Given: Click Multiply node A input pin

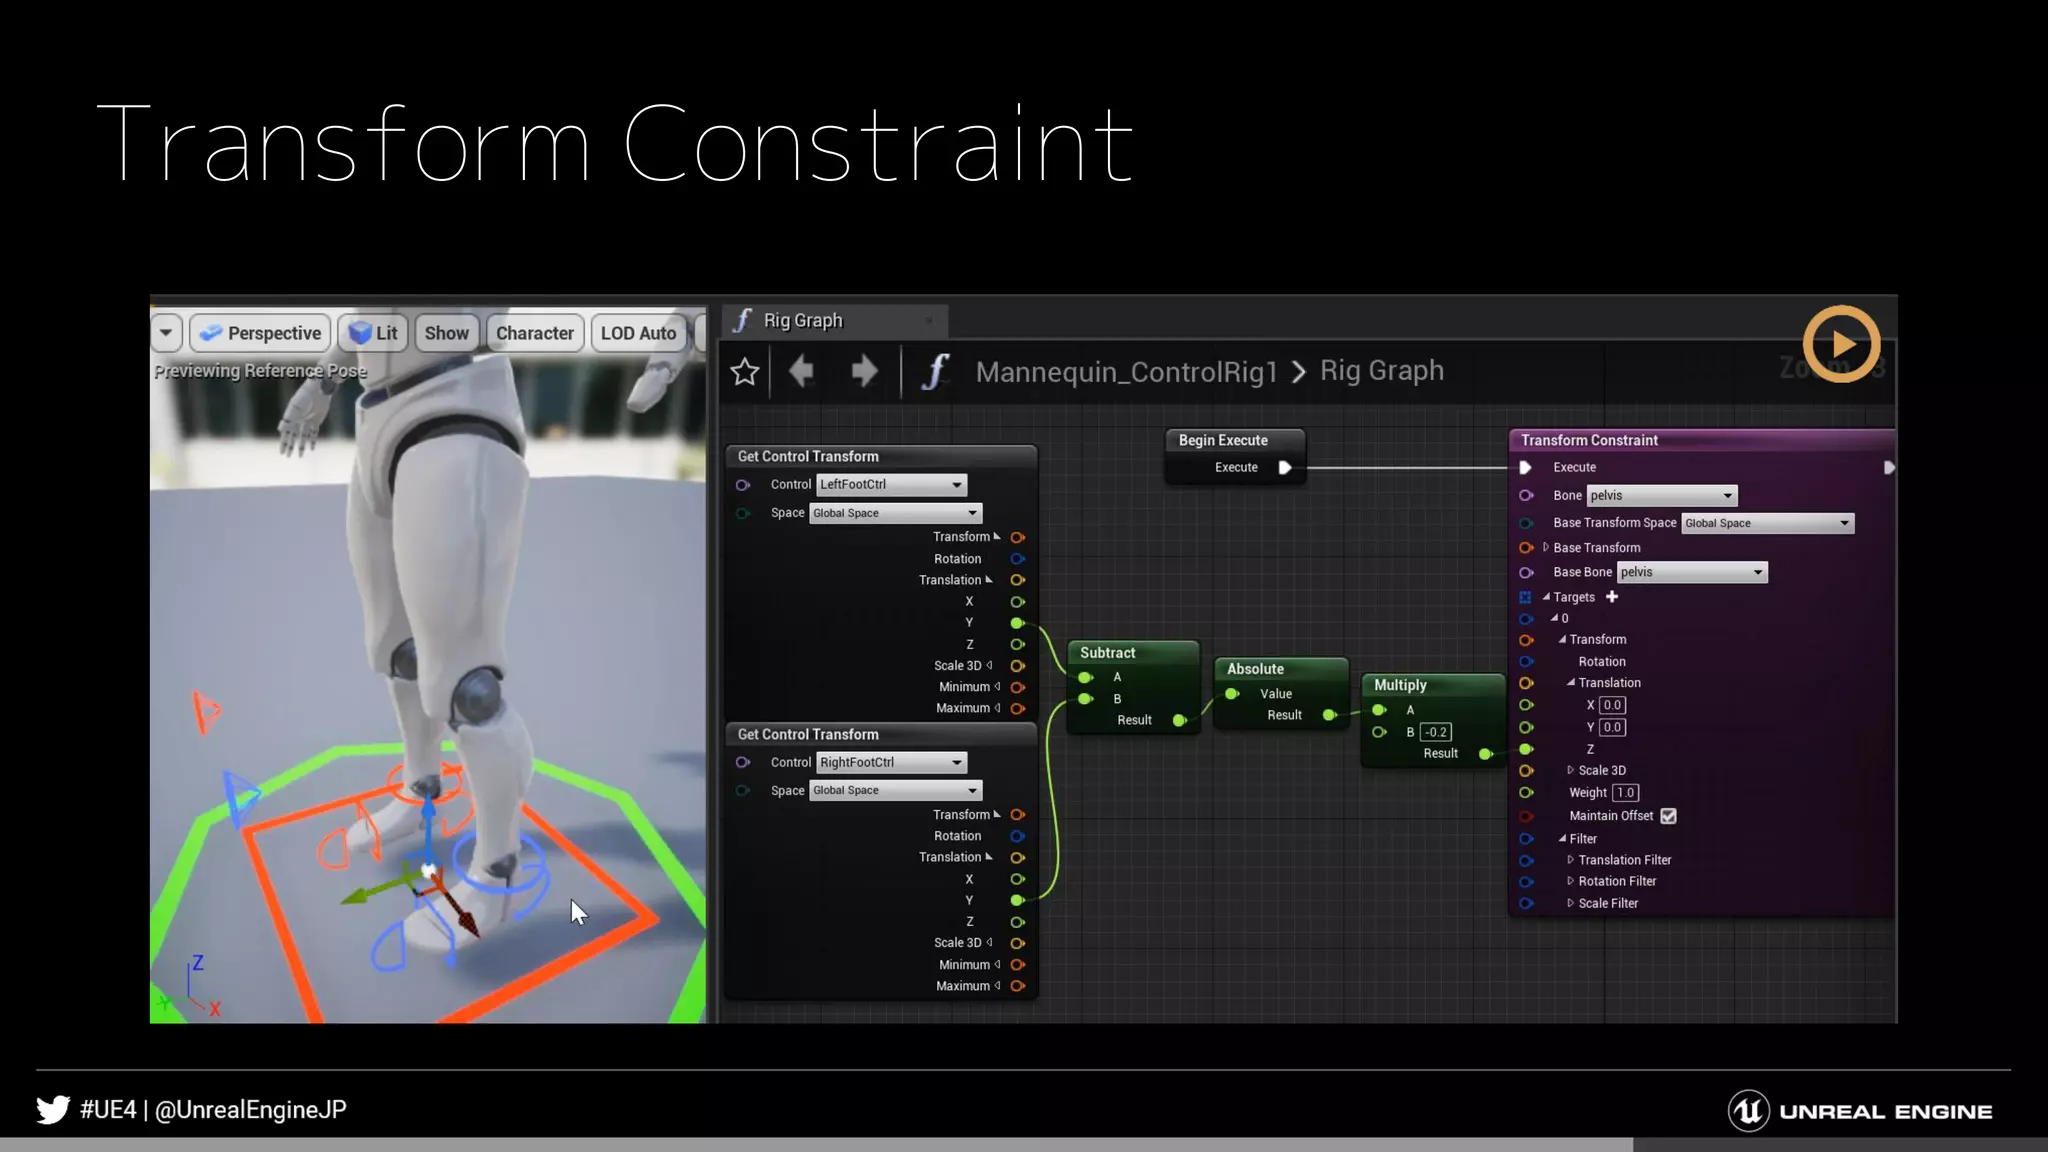Looking at the screenshot, I should point(1379,710).
